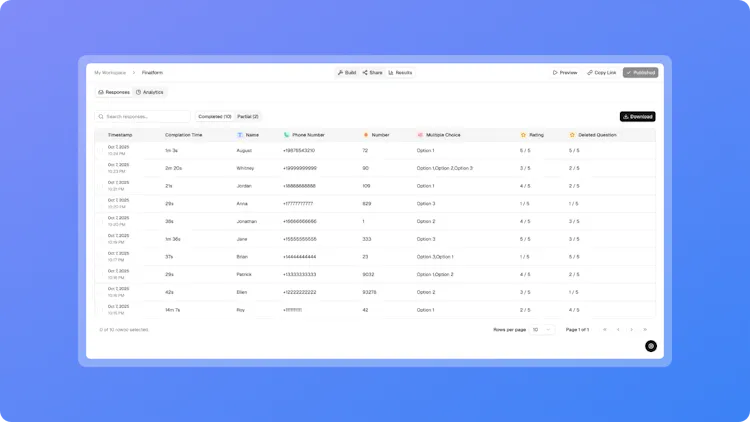Show Partial (2) responses
Screen dimensions: 750x422
point(248,117)
